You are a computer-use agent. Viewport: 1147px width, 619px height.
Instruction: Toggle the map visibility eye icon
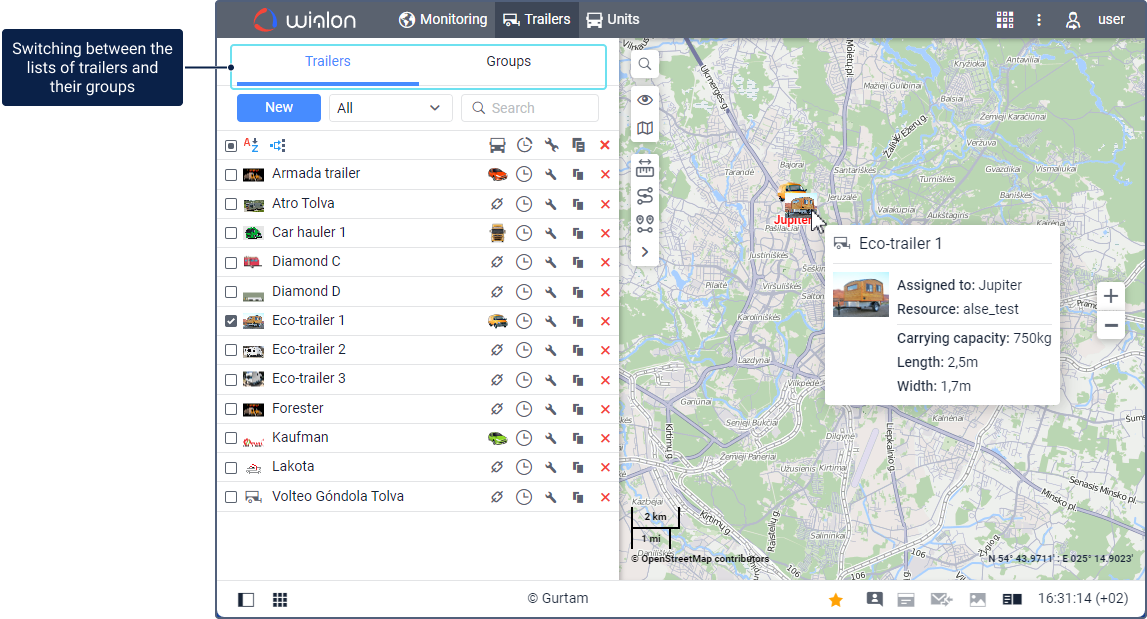[644, 100]
